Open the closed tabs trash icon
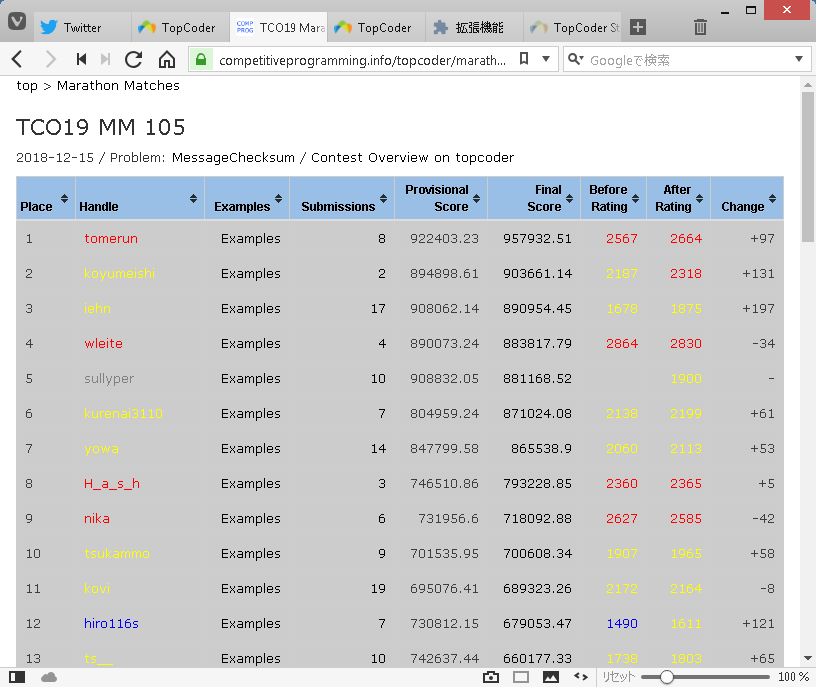This screenshot has height=687, width=816. pos(700,27)
